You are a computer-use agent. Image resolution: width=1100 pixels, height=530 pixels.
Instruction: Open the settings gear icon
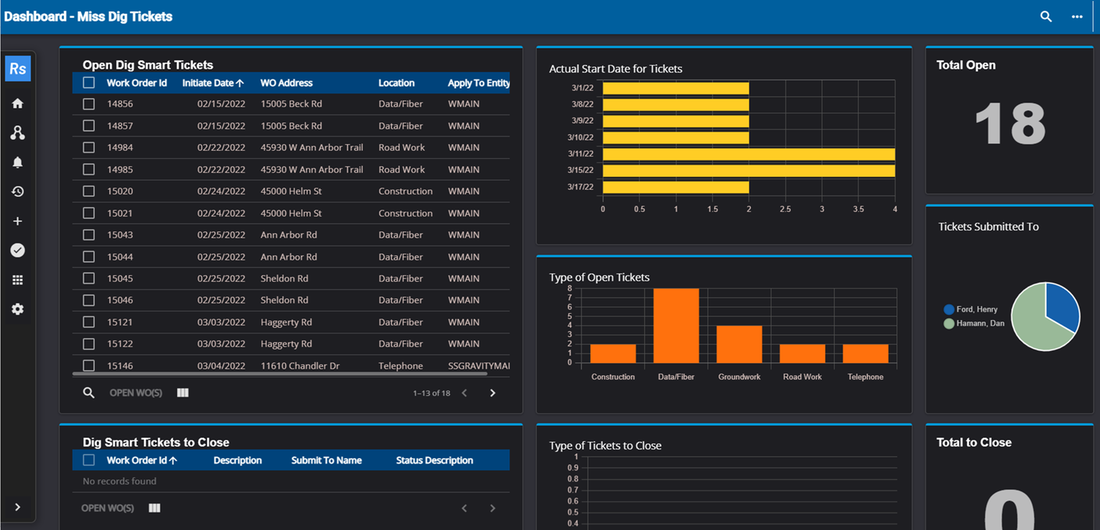point(17,309)
